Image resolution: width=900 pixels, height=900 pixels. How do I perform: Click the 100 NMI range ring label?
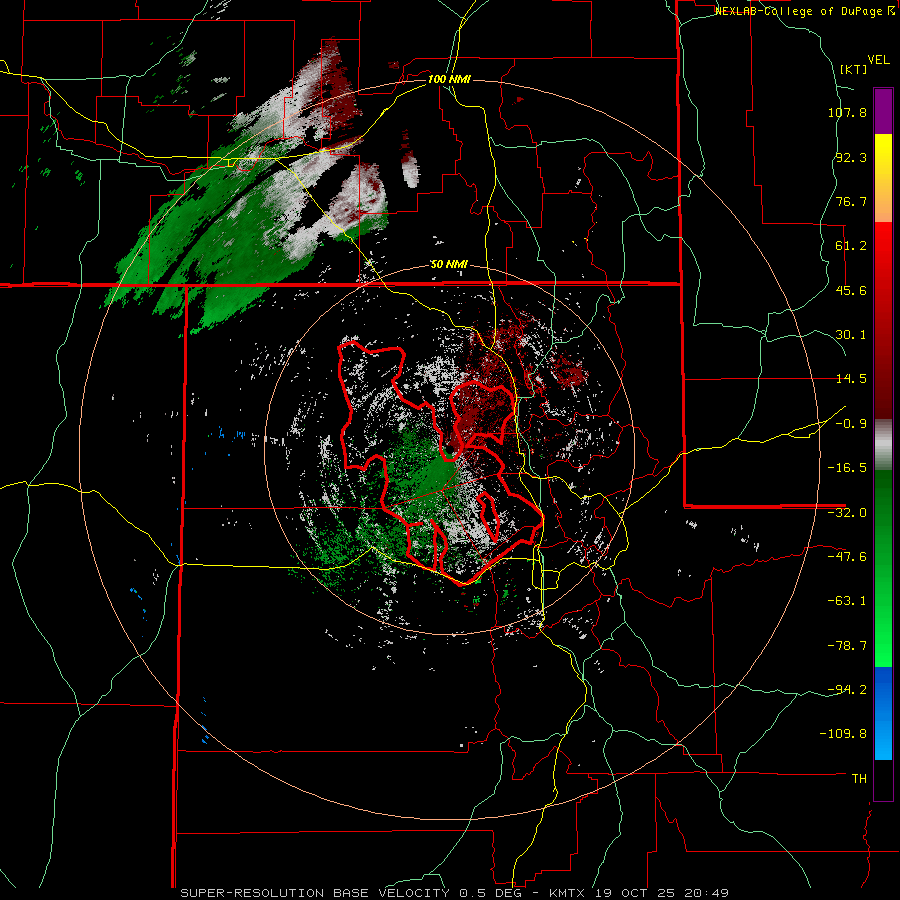tap(449, 79)
